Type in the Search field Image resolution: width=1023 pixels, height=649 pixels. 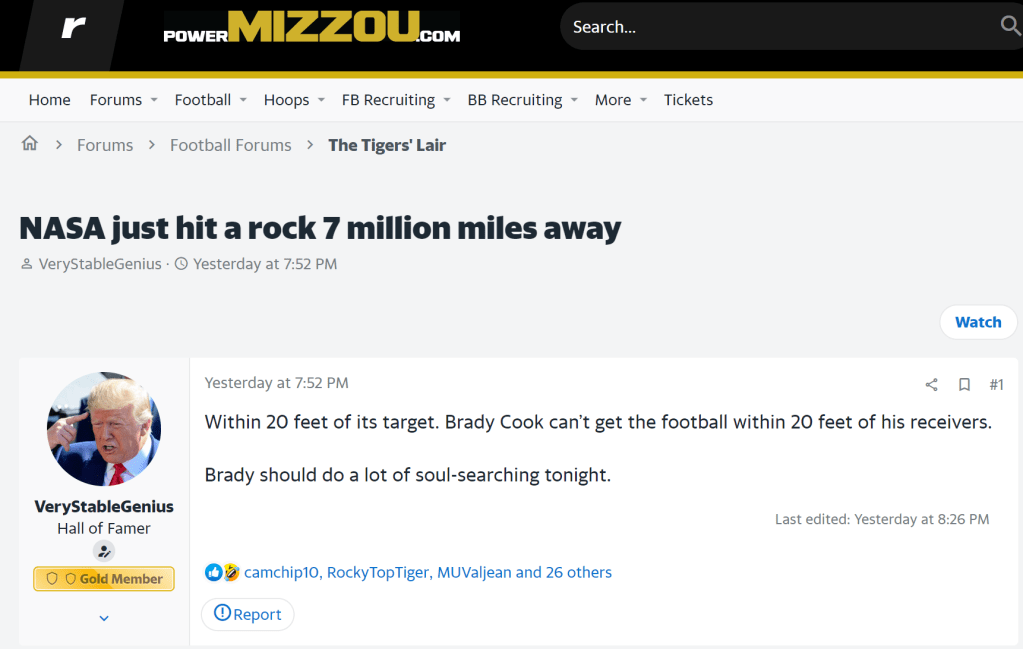[x=780, y=27]
